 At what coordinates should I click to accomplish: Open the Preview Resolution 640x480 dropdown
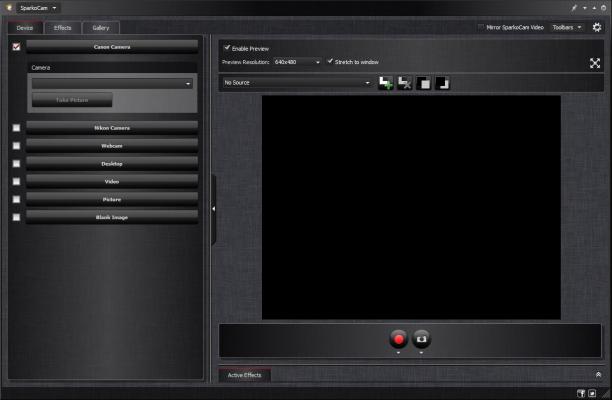point(297,62)
